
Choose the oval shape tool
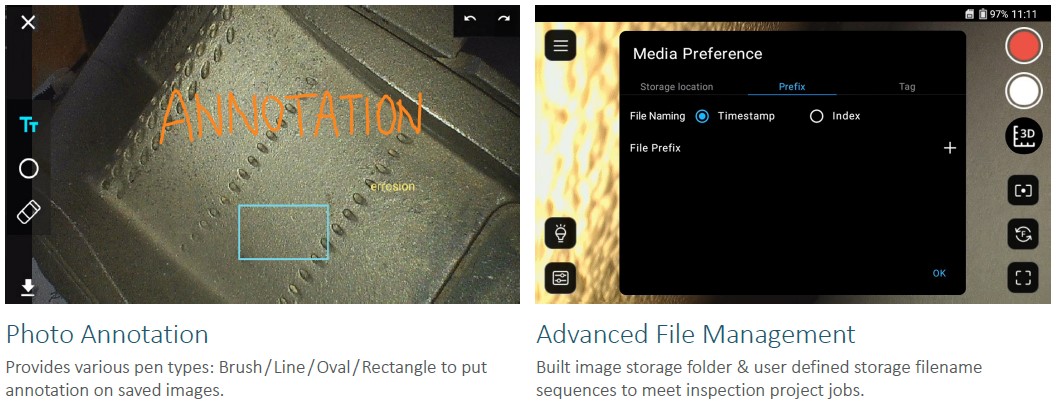tap(28, 169)
